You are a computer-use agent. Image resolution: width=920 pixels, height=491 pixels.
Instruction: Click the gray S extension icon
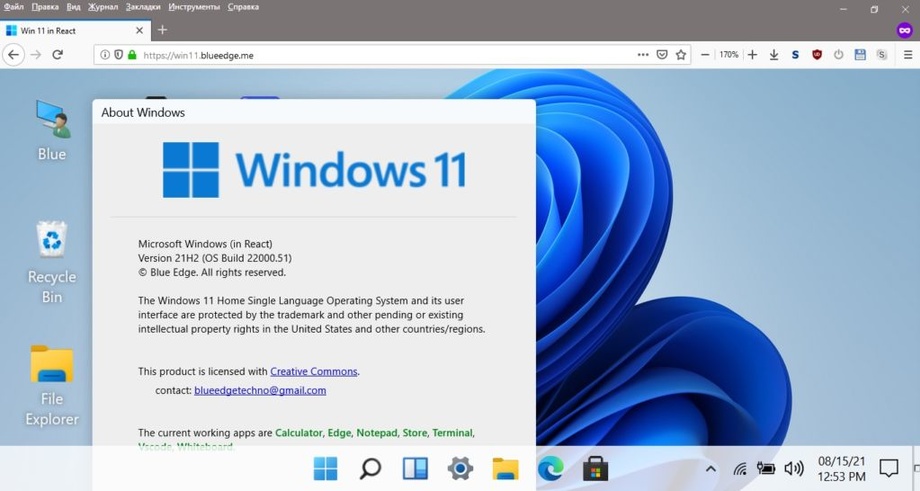pyautogui.click(x=881, y=55)
